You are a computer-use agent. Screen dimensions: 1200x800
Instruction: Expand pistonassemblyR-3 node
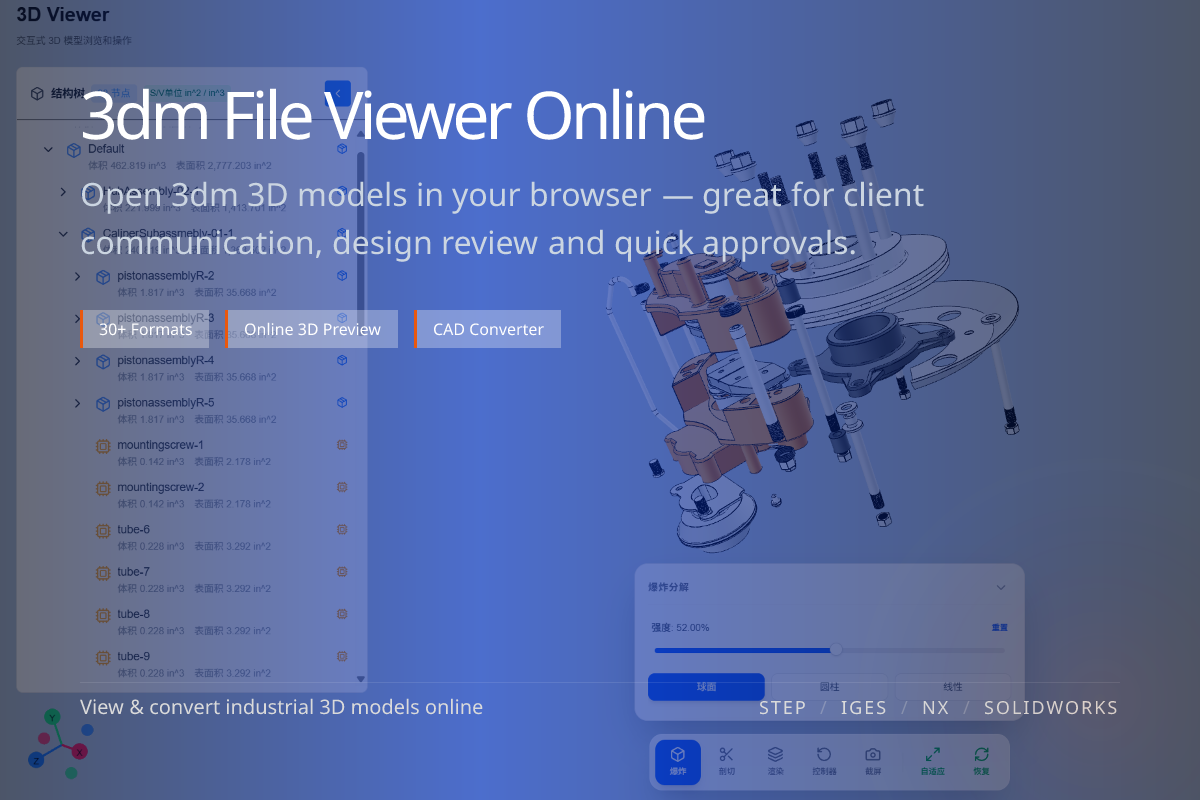point(78,319)
